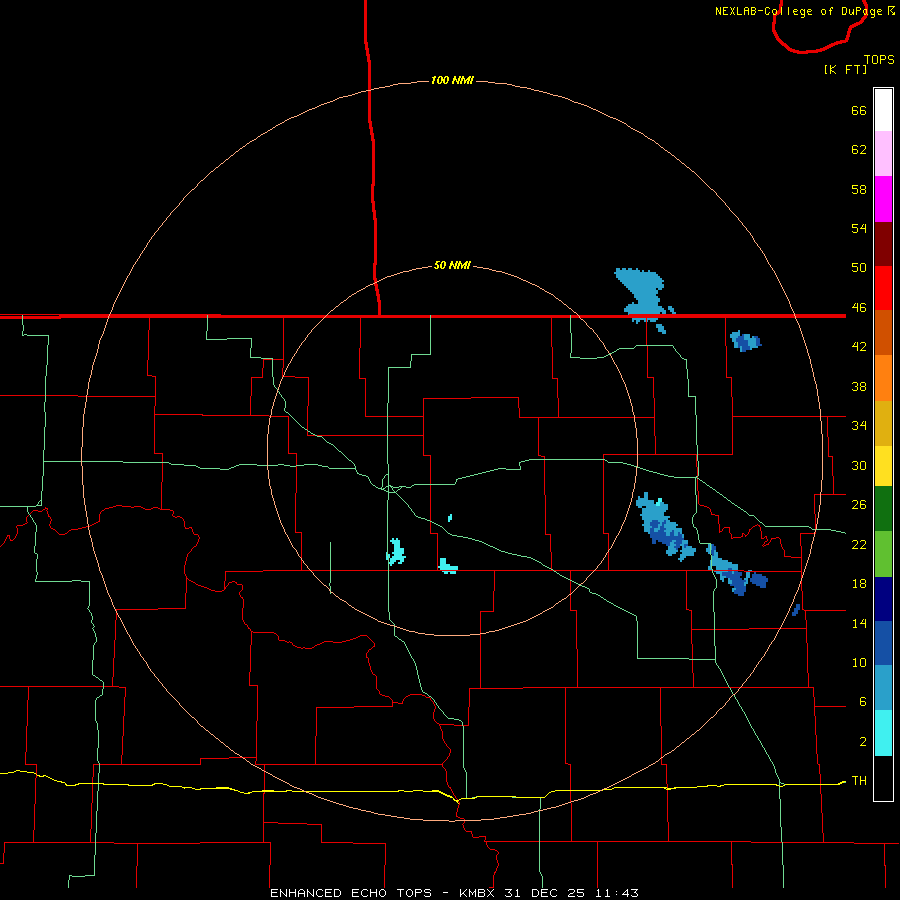
Task: Select the black TH legend swatch
Action: click(x=883, y=778)
